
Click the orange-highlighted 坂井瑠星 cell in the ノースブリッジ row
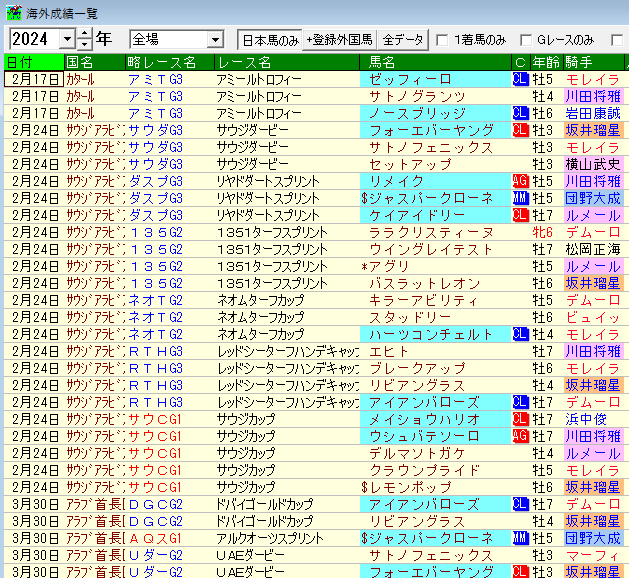(592, 130)
